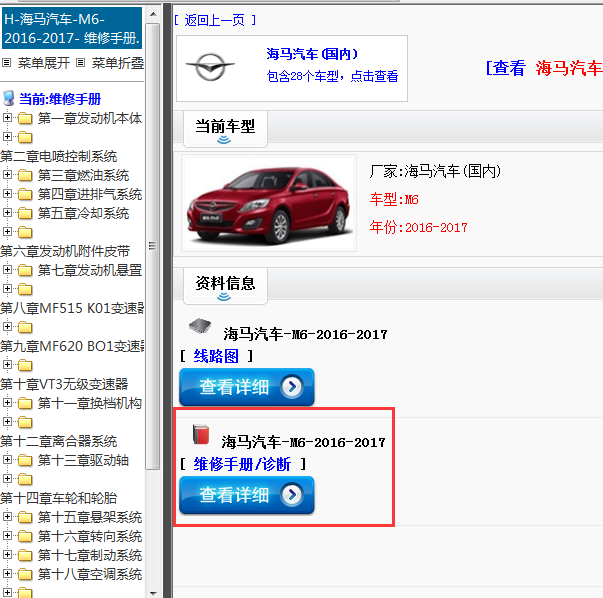This screenshot has height=598, width=603.
Task: Click folder icon of 第七章发动机悬置
Action: [25, 270]
